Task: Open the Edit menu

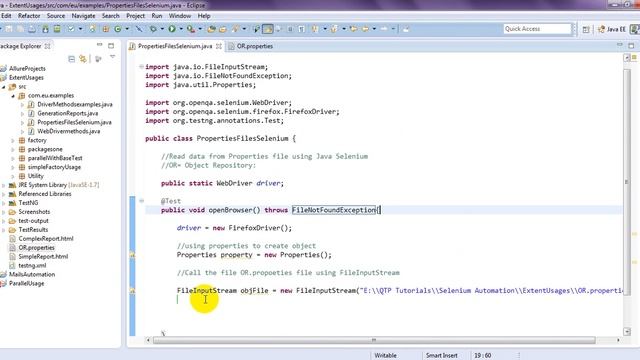Action: pyautogui.click(x=6, y=16)
